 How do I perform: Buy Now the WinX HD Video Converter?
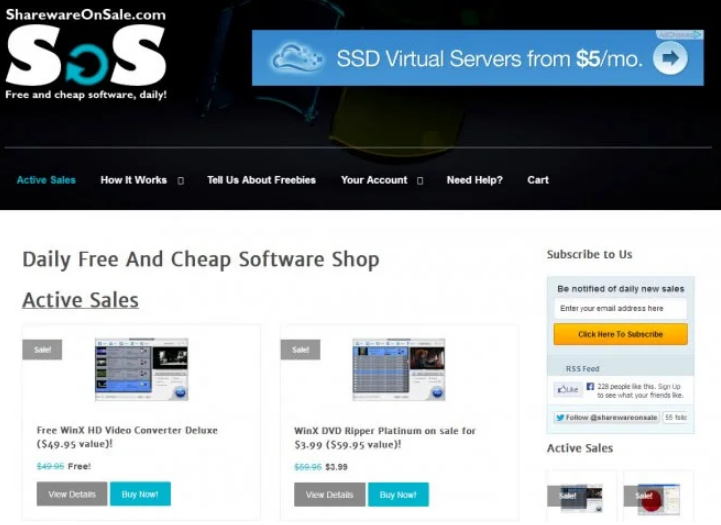(x=140, y=494)
